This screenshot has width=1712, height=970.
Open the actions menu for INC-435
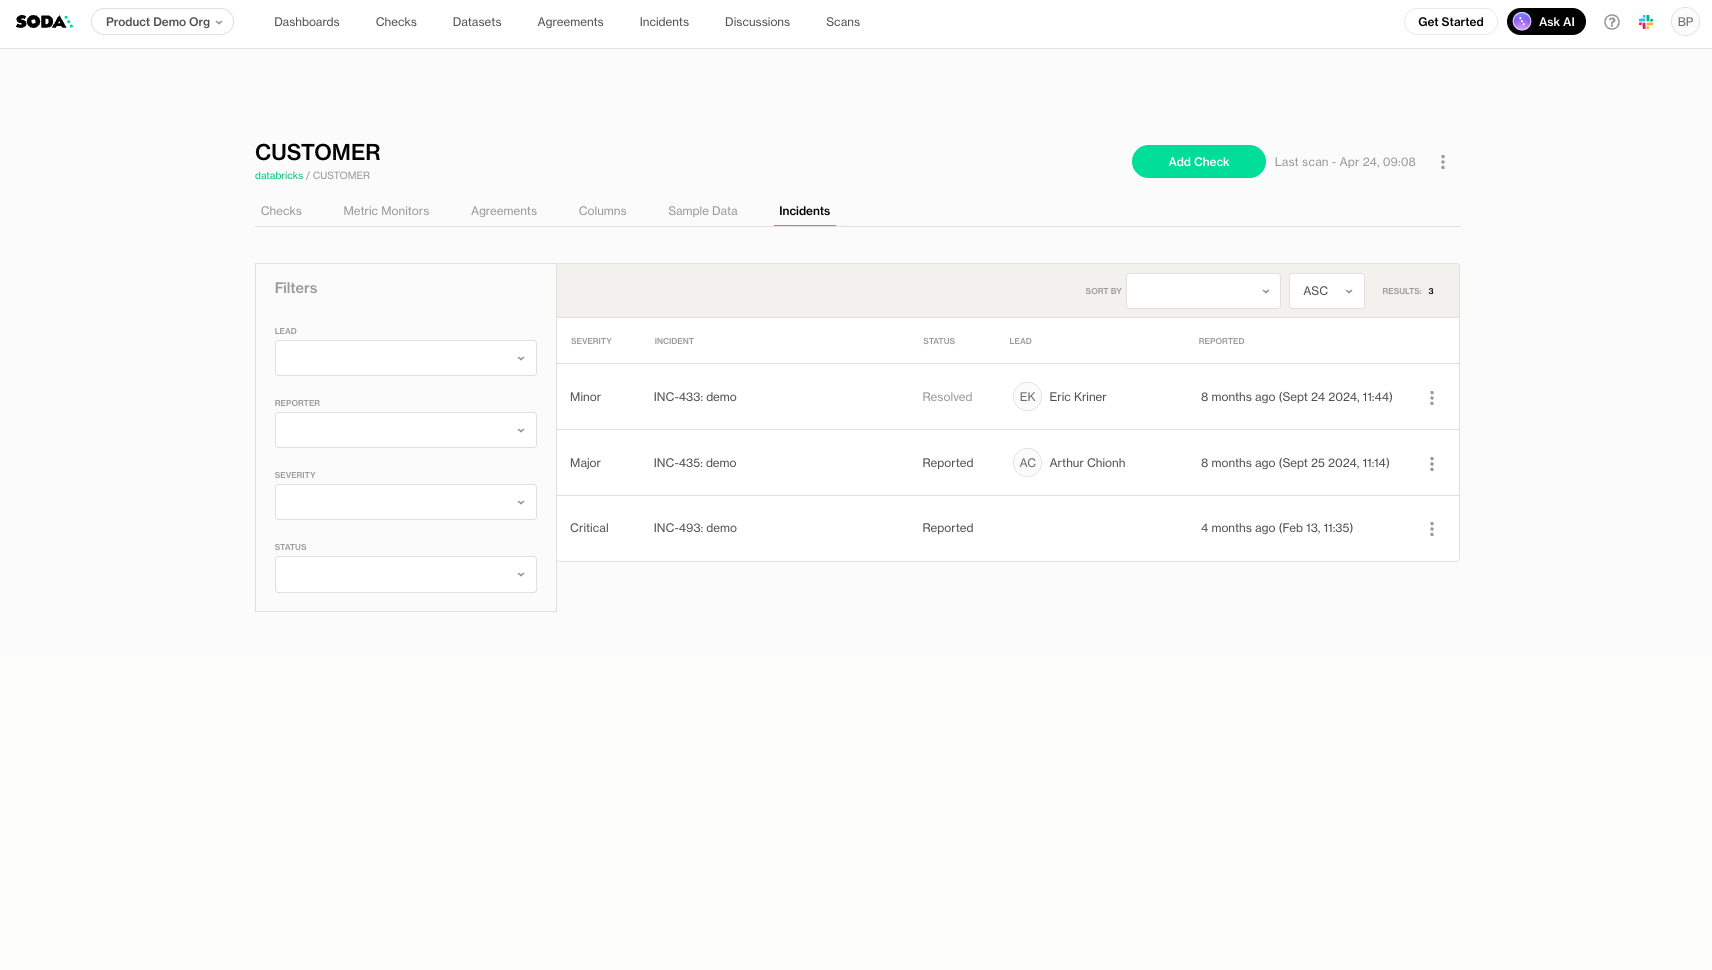[1431, 464]
